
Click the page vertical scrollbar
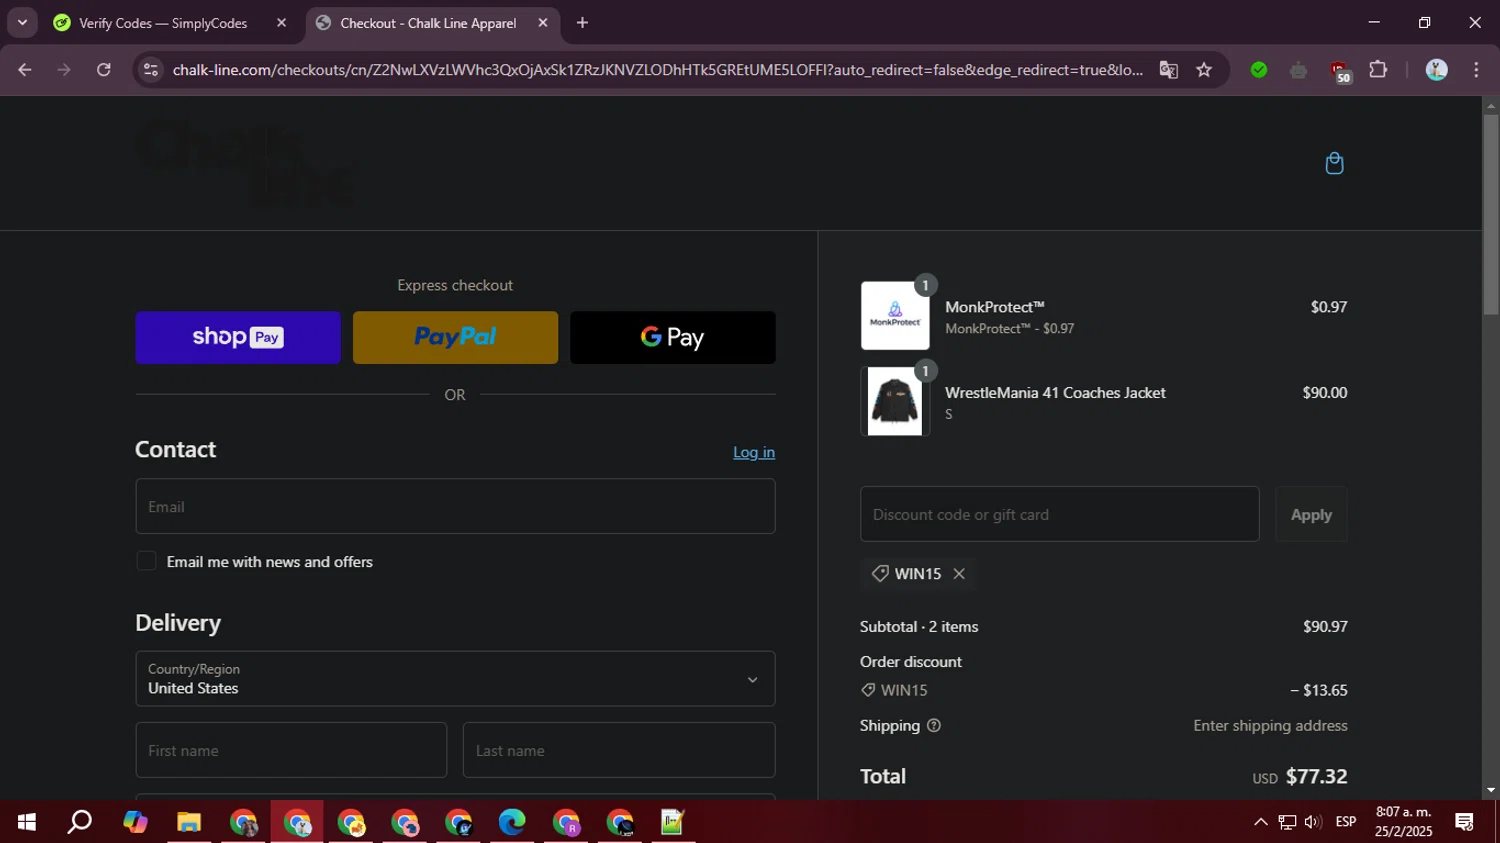1491,215
